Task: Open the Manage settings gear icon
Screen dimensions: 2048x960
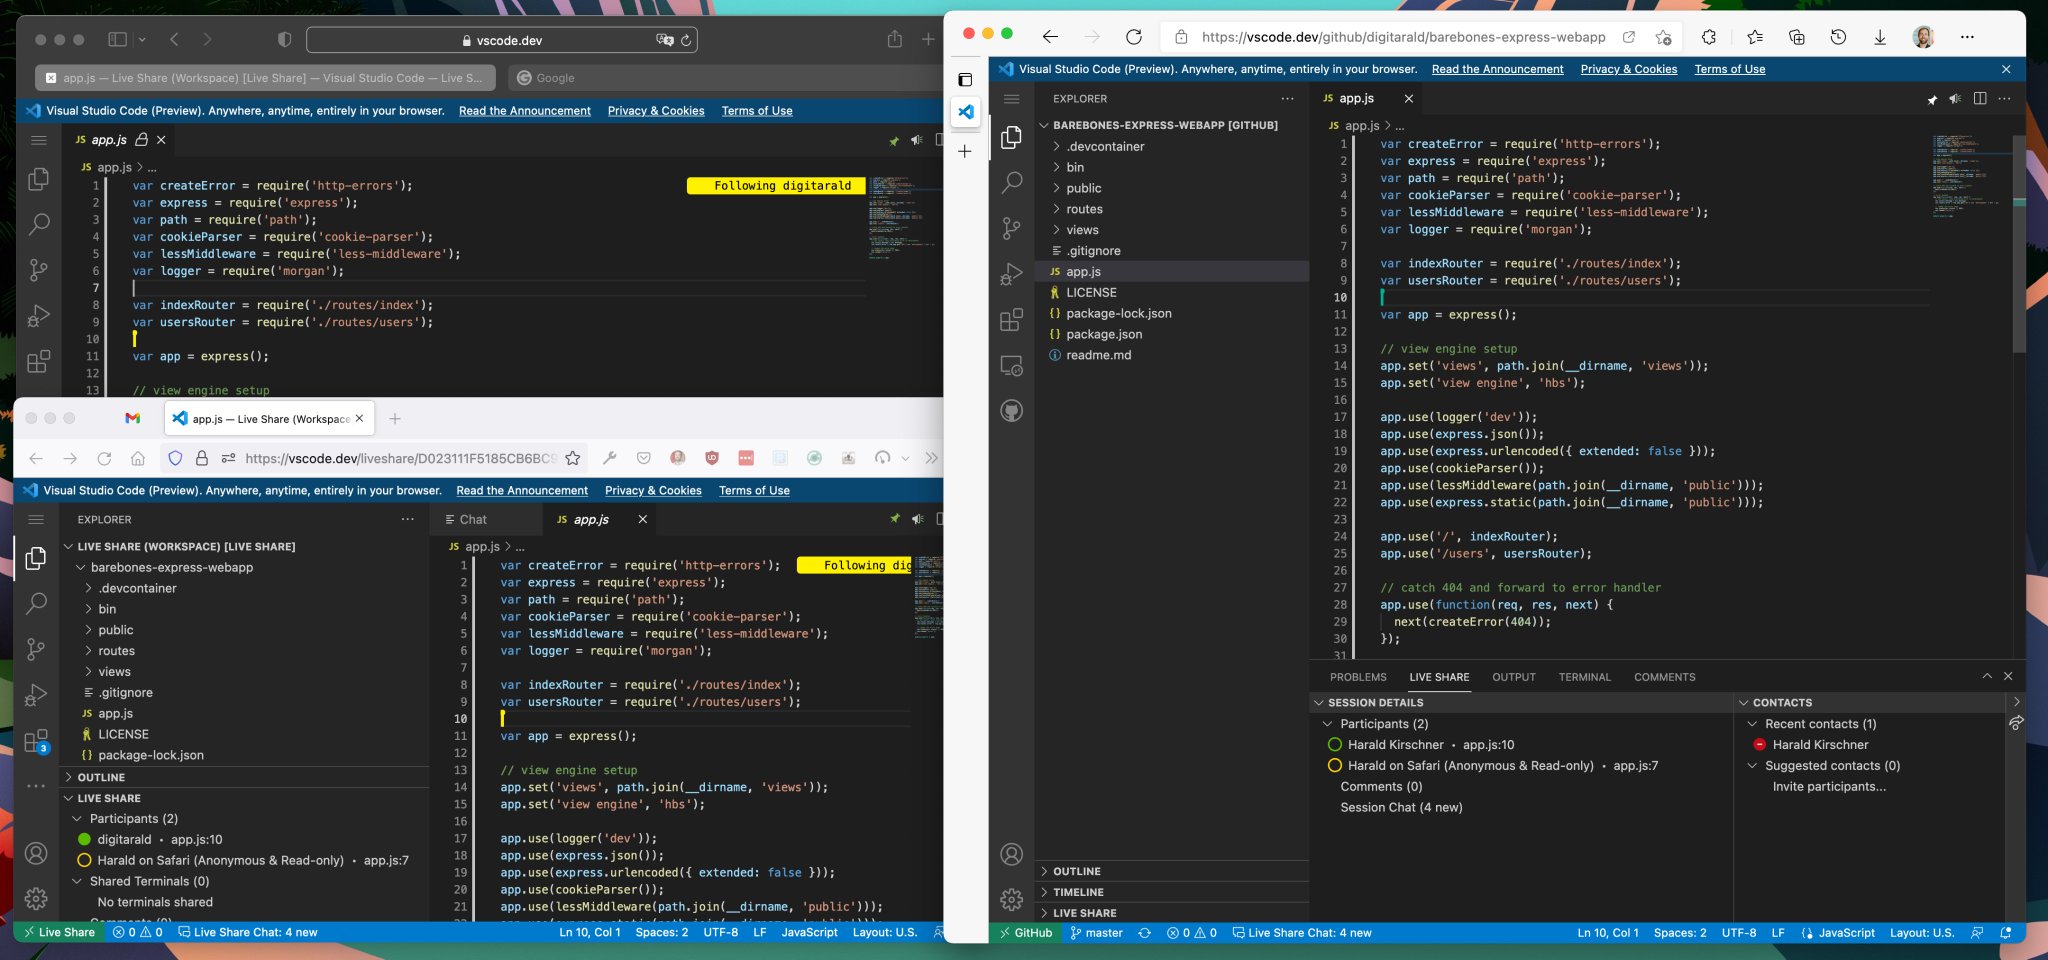Action: (1012, 899)
